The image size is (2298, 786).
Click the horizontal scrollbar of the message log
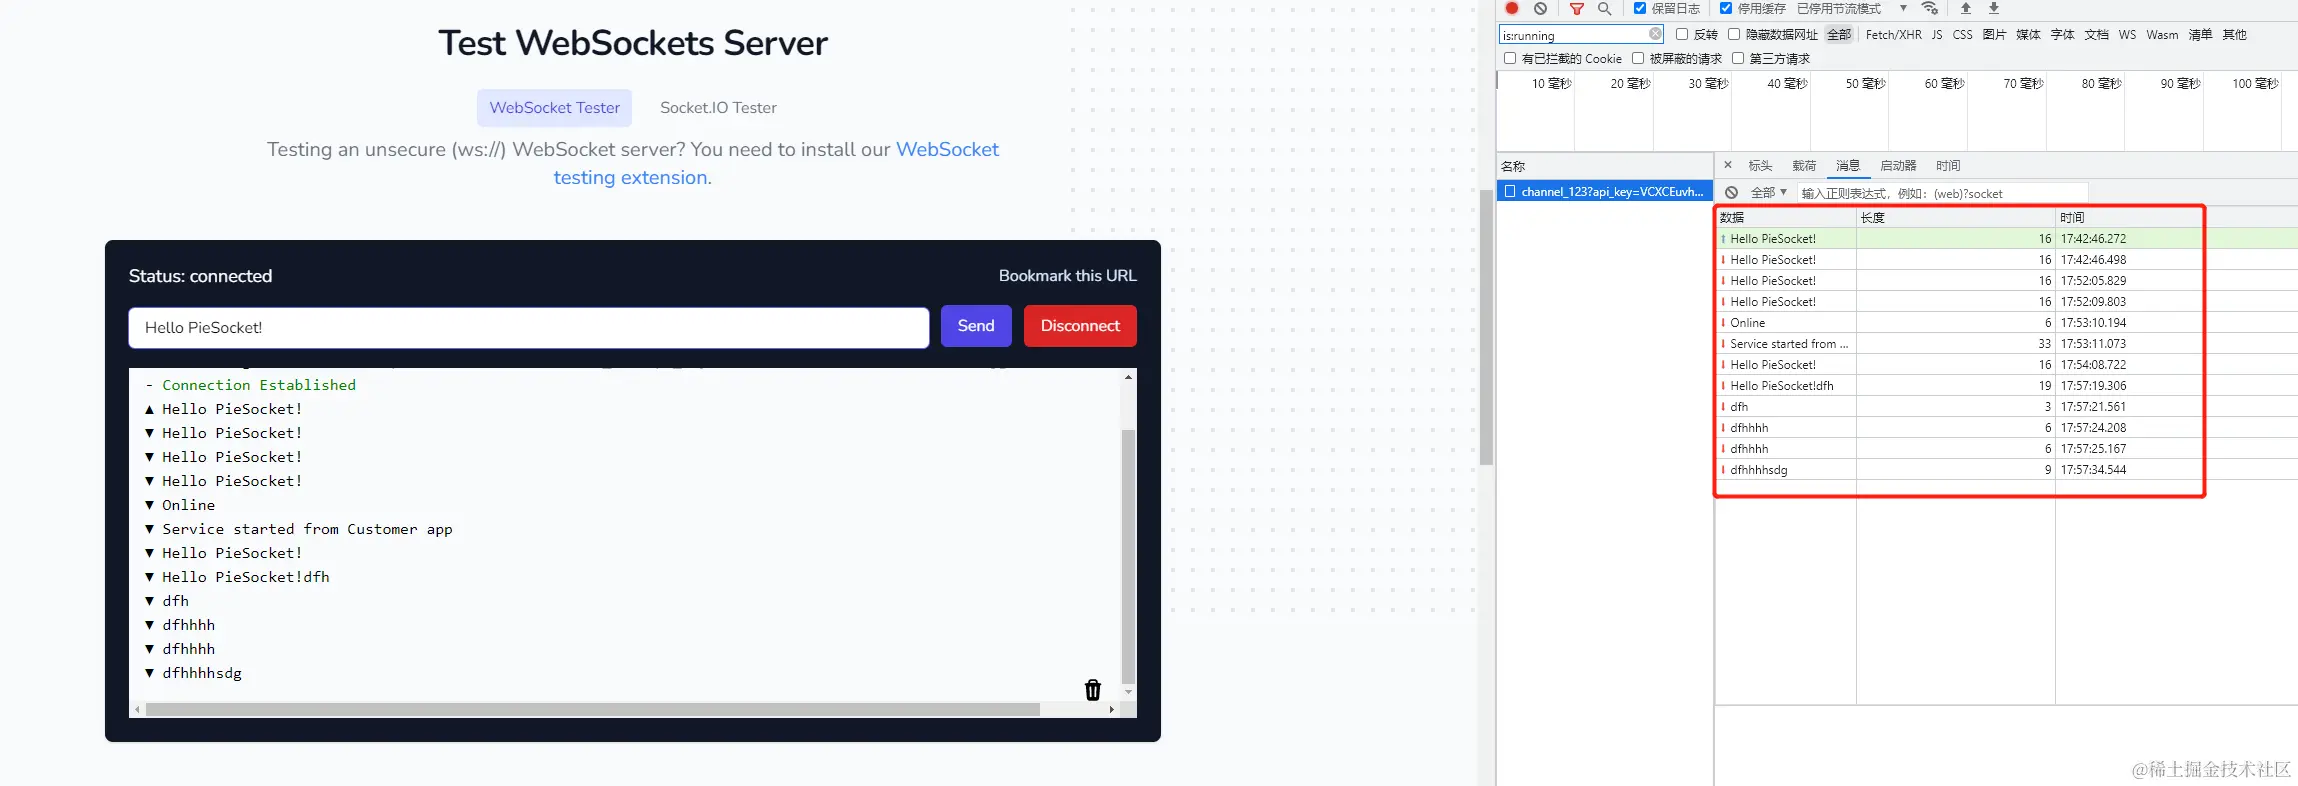coord(592,709)
